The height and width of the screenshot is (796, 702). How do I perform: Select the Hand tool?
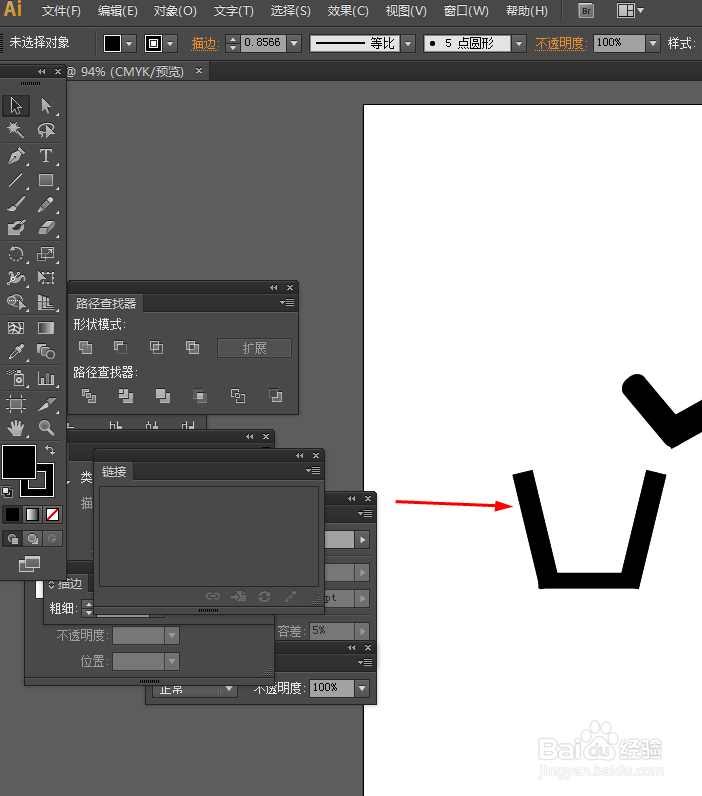(16, 428)
